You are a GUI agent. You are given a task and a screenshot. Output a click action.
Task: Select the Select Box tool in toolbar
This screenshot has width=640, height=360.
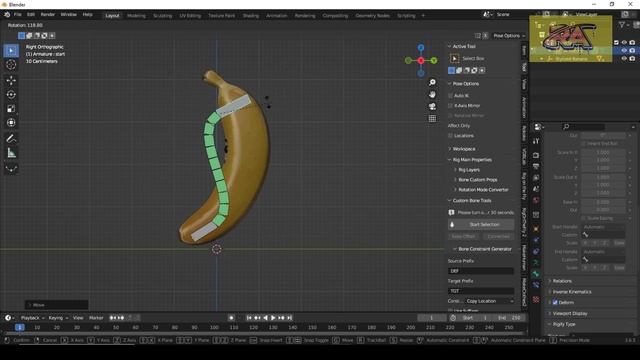(11, 50)
